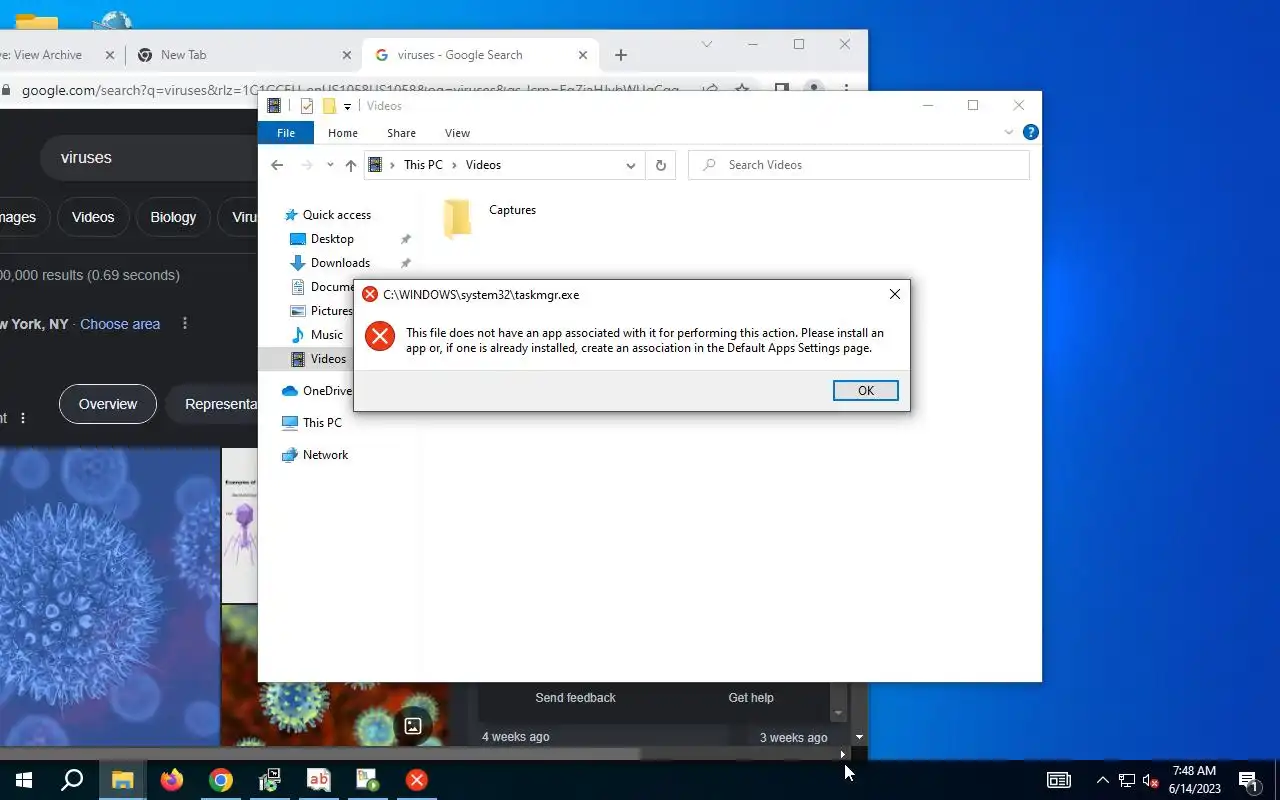The height and width of the screenshot is (800, 1280).
Task: Close the New Tab in Chrome
Action: [x=347, y=55]
